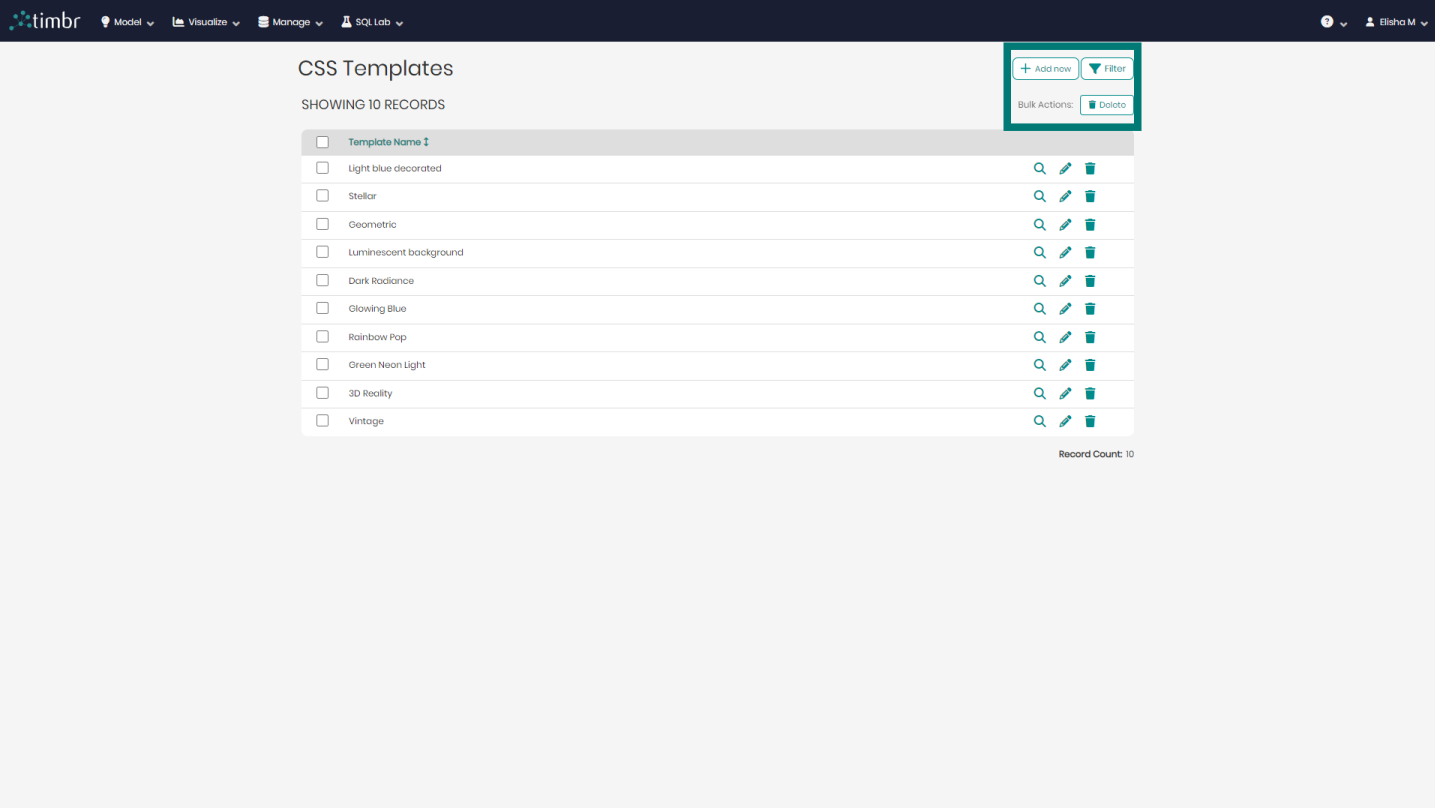1435x808 pixels.
Task: Check the select-all checkbox in the header
Action: [322, 142]
